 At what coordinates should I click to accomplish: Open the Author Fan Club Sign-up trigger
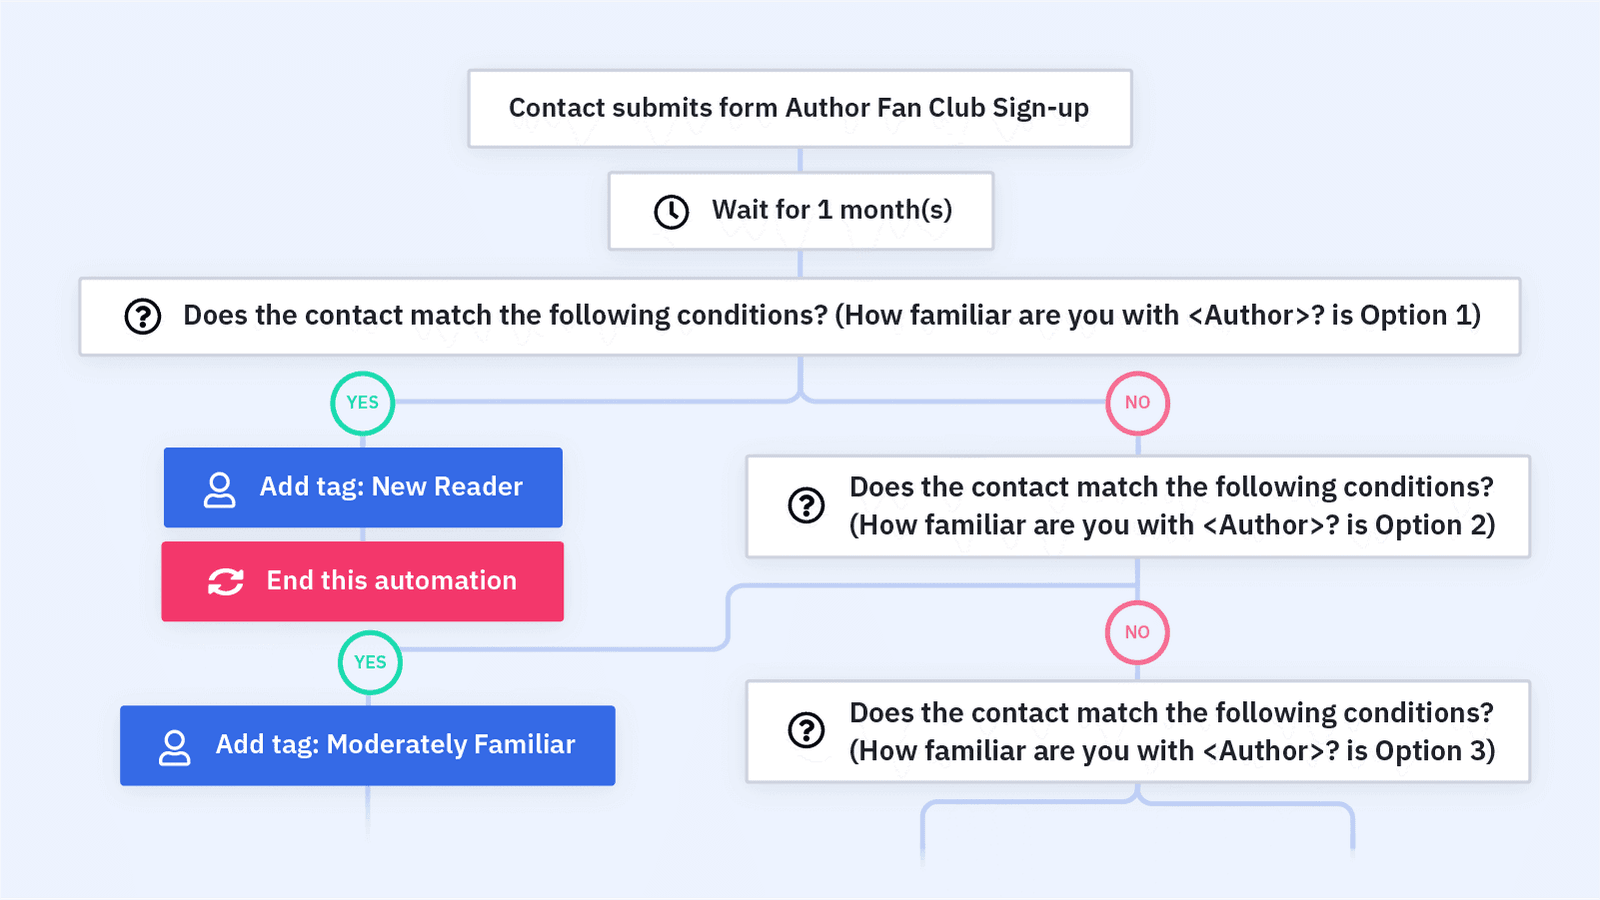(799, 108)
